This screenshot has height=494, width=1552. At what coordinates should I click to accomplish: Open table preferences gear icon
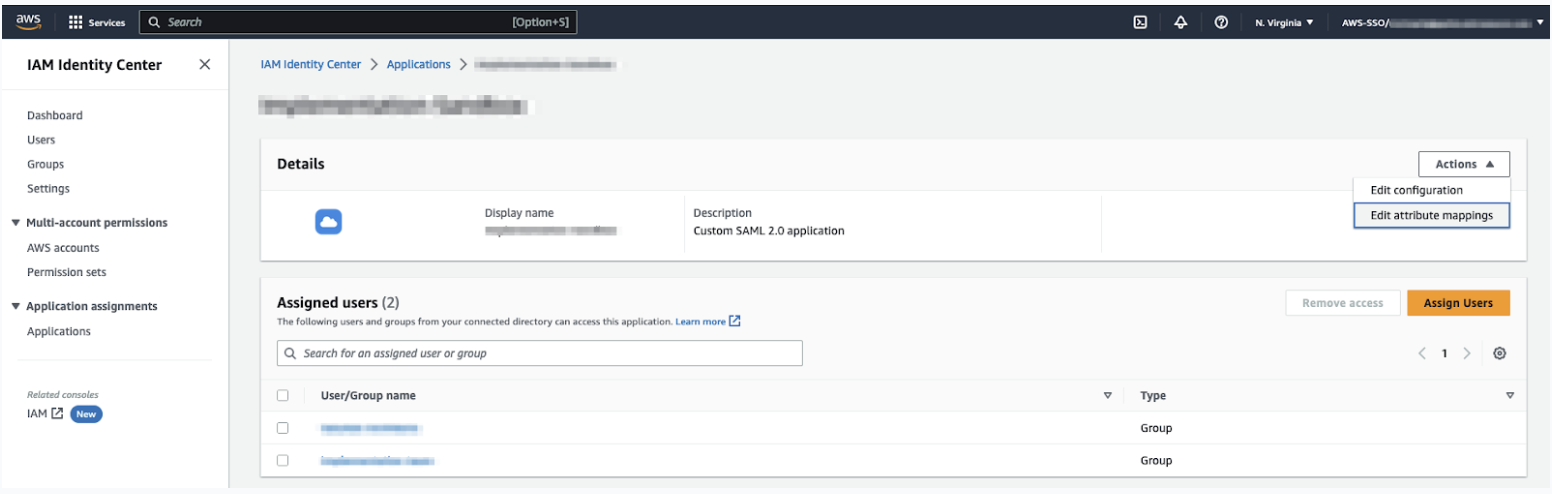click(1499, 353)
